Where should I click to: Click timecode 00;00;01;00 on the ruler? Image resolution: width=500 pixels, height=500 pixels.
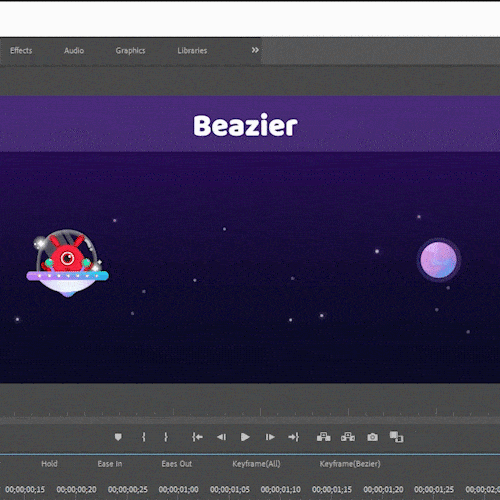tap(179, 489)
